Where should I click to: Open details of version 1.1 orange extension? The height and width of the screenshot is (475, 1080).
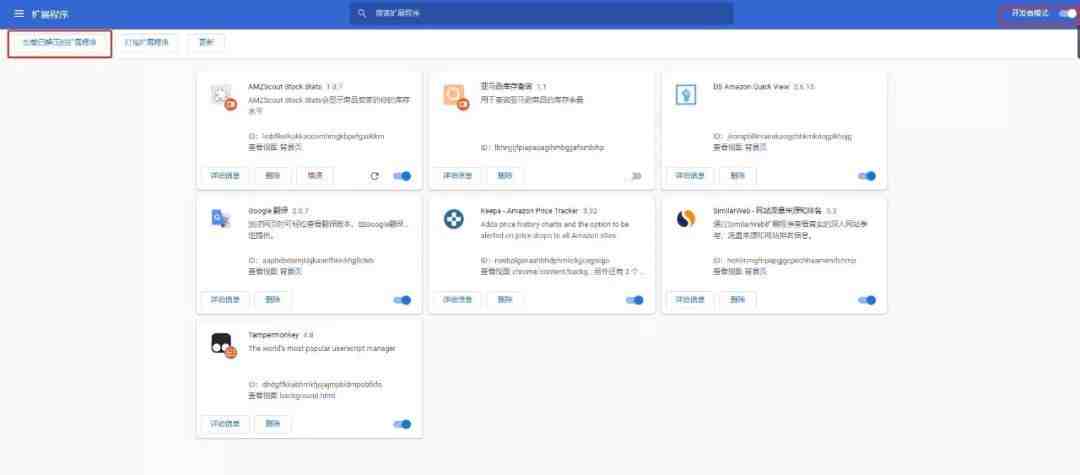(457, 176)
